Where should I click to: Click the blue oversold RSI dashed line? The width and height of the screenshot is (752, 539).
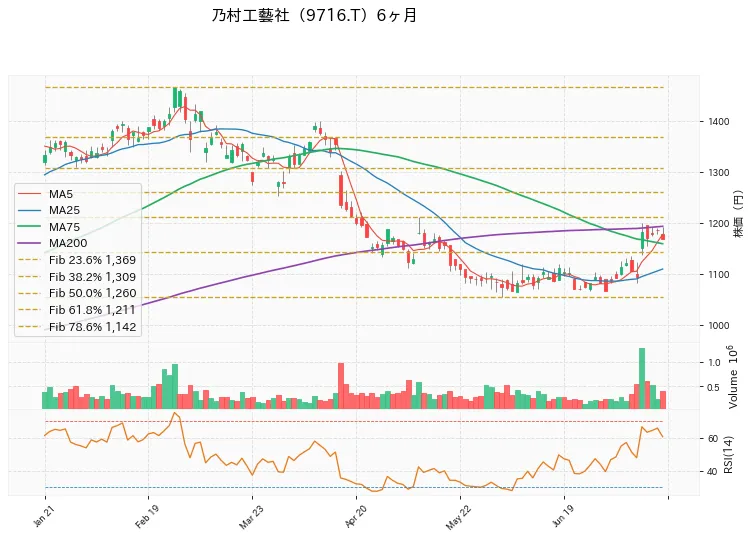pos(354,488)
